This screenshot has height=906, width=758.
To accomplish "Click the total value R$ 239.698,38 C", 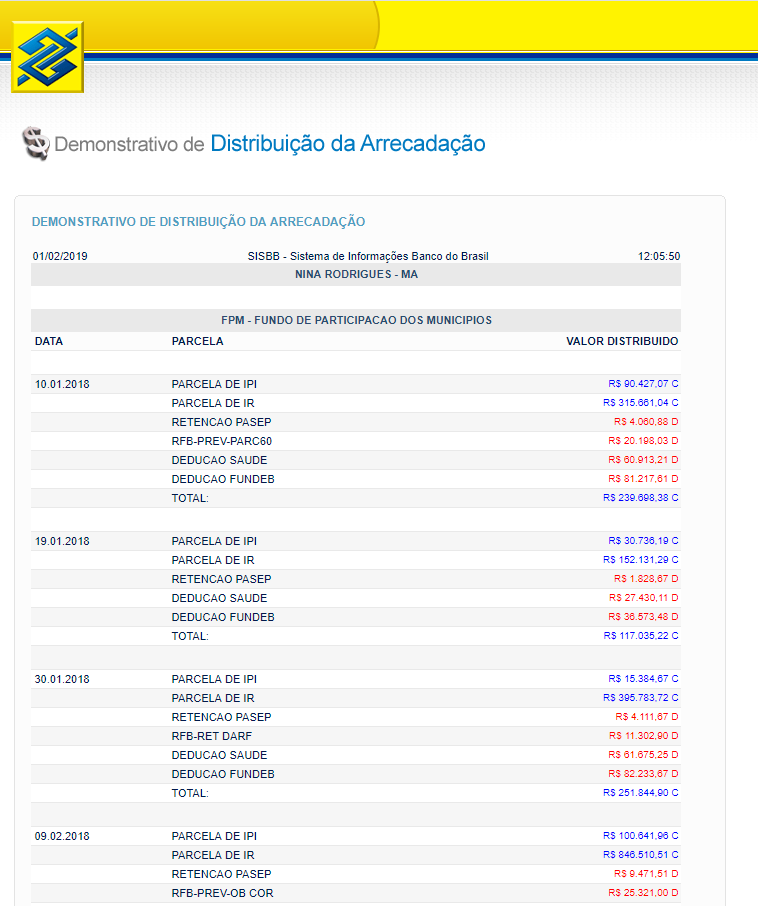I will tap(640, 498).
